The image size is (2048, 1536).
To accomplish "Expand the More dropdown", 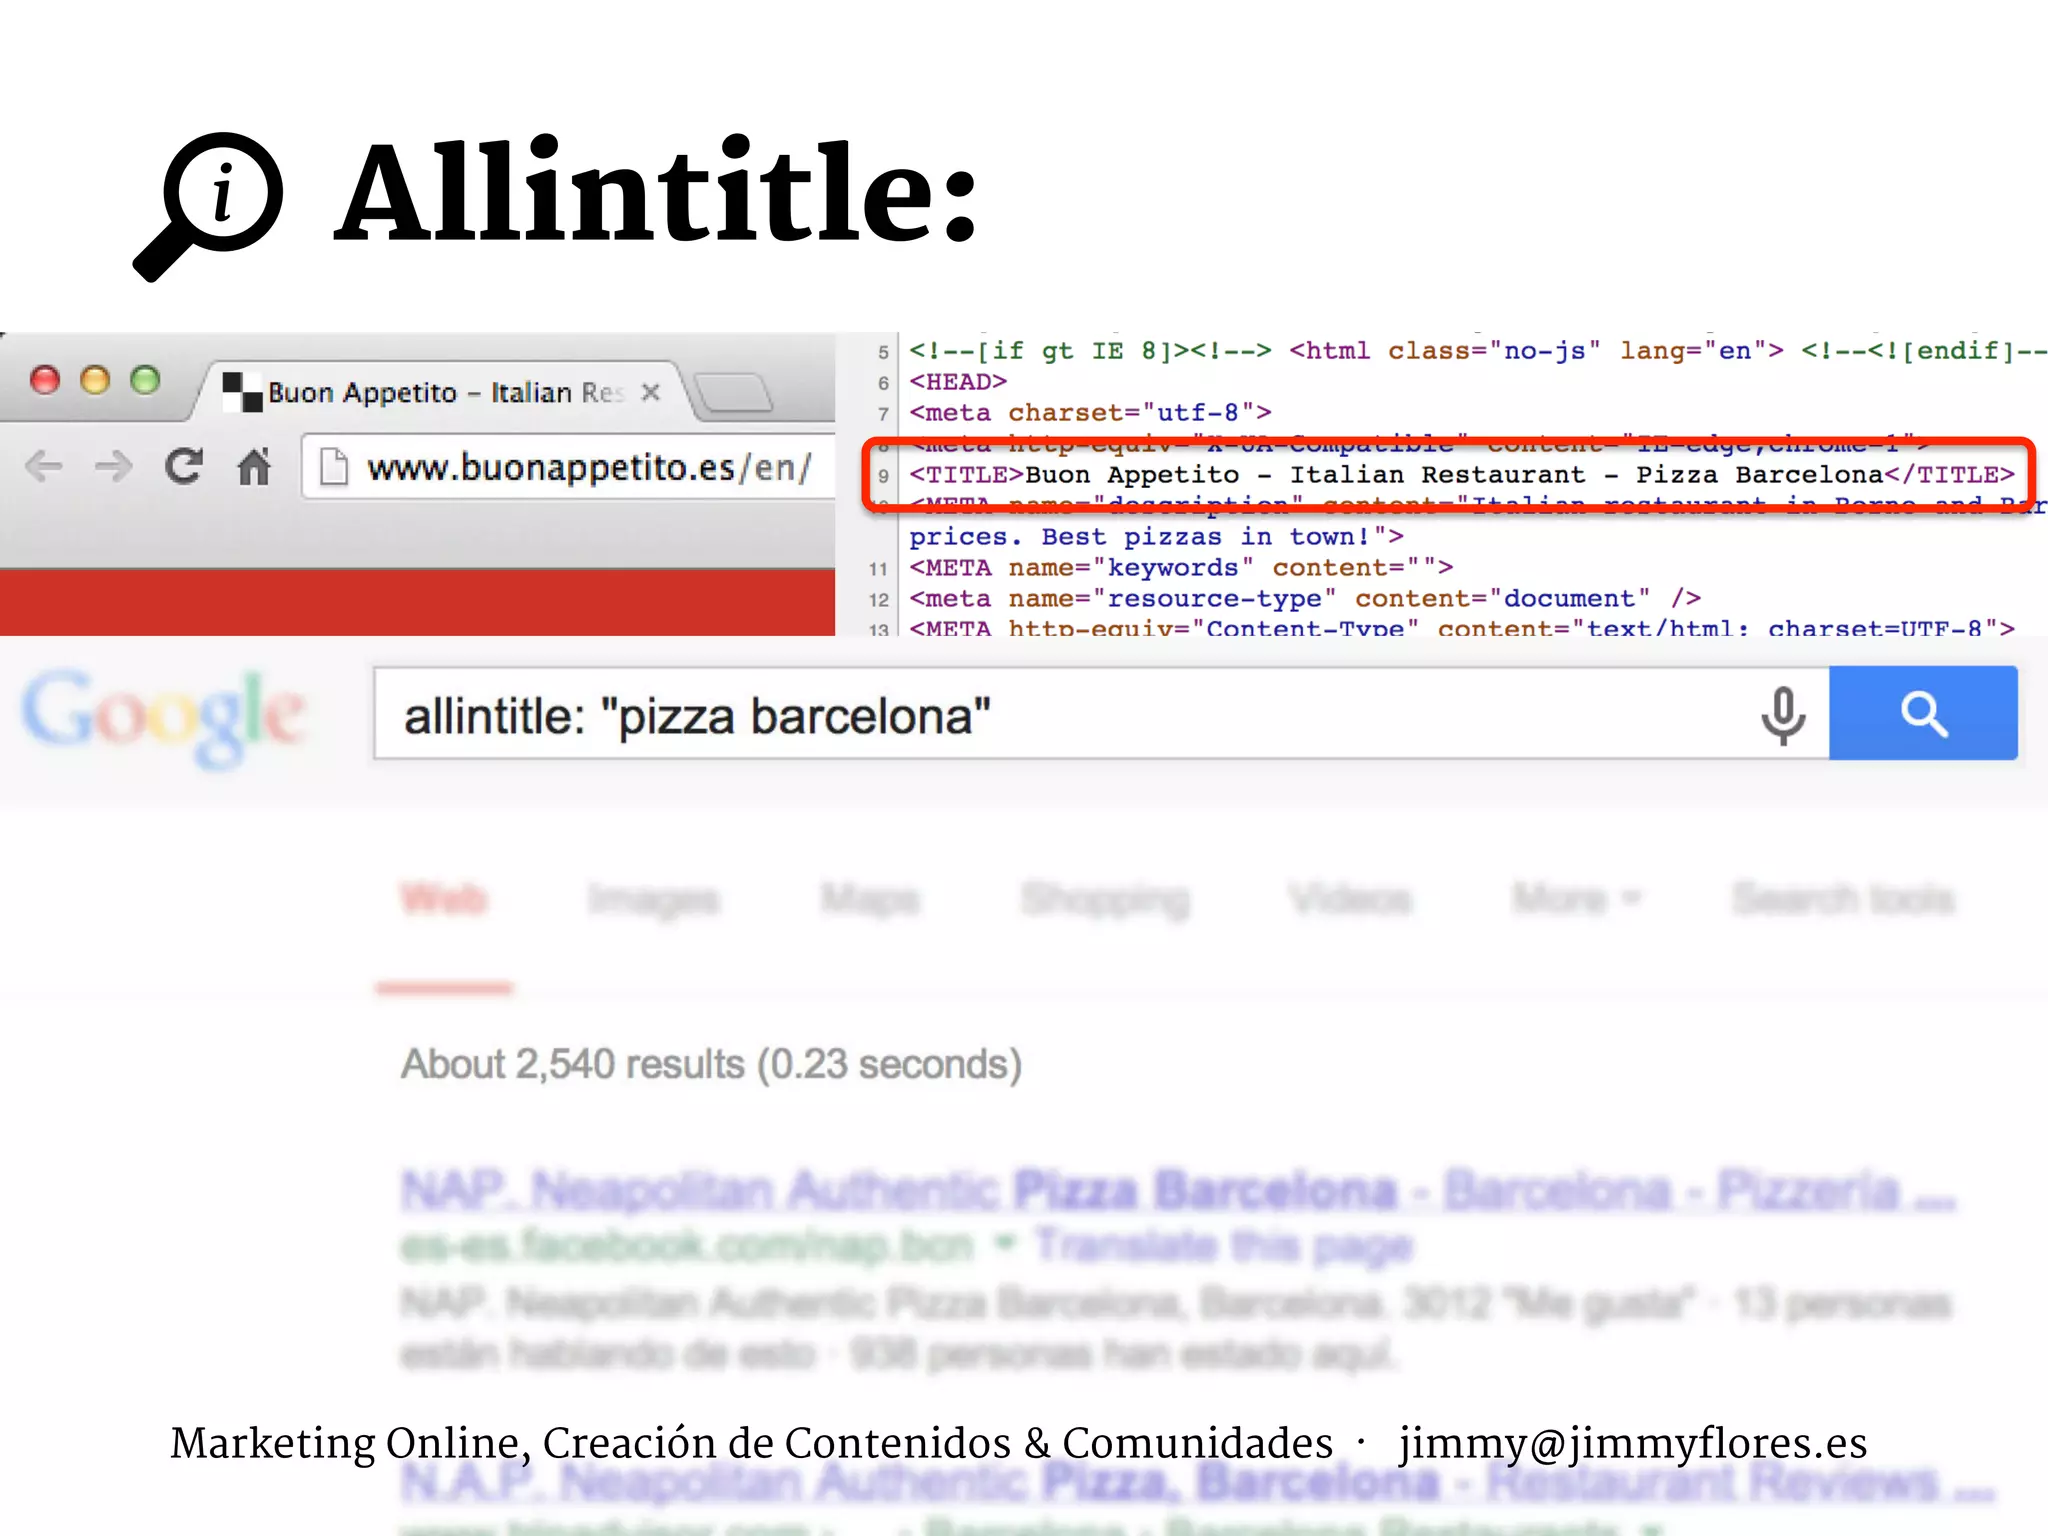I will tap(1576, 899).
